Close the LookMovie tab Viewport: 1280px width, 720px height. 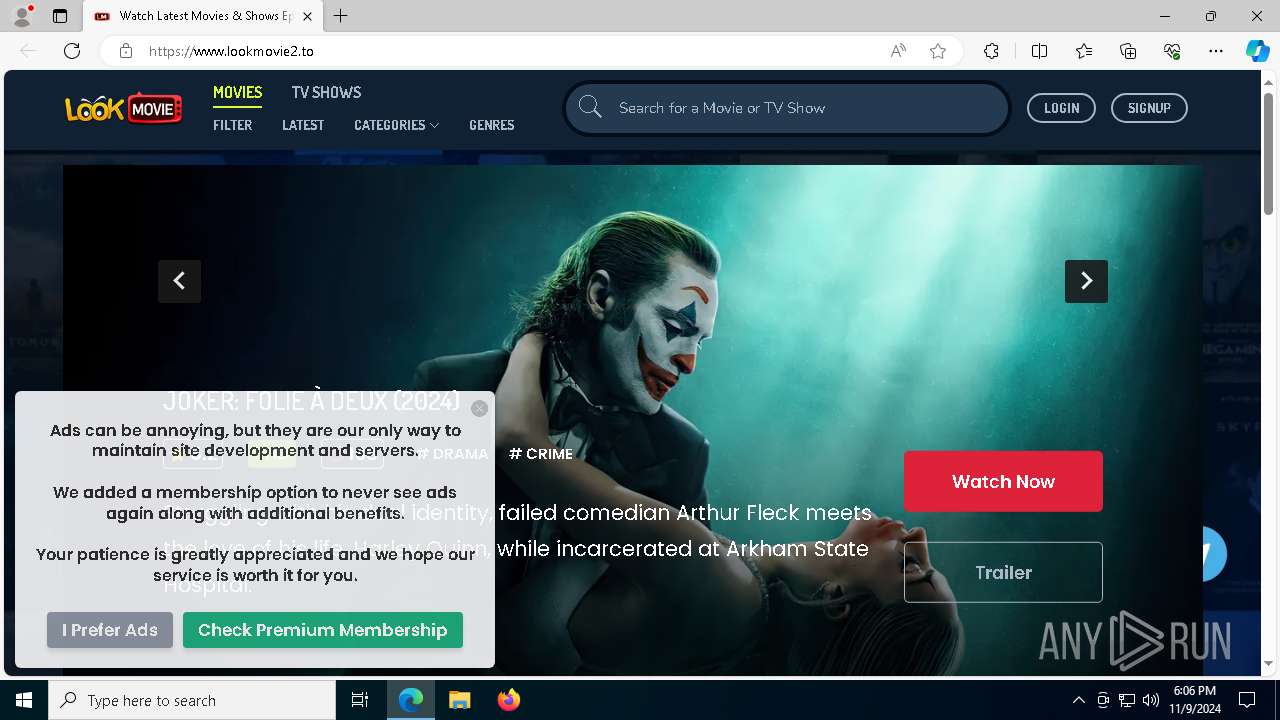click(x=307, y=16)
